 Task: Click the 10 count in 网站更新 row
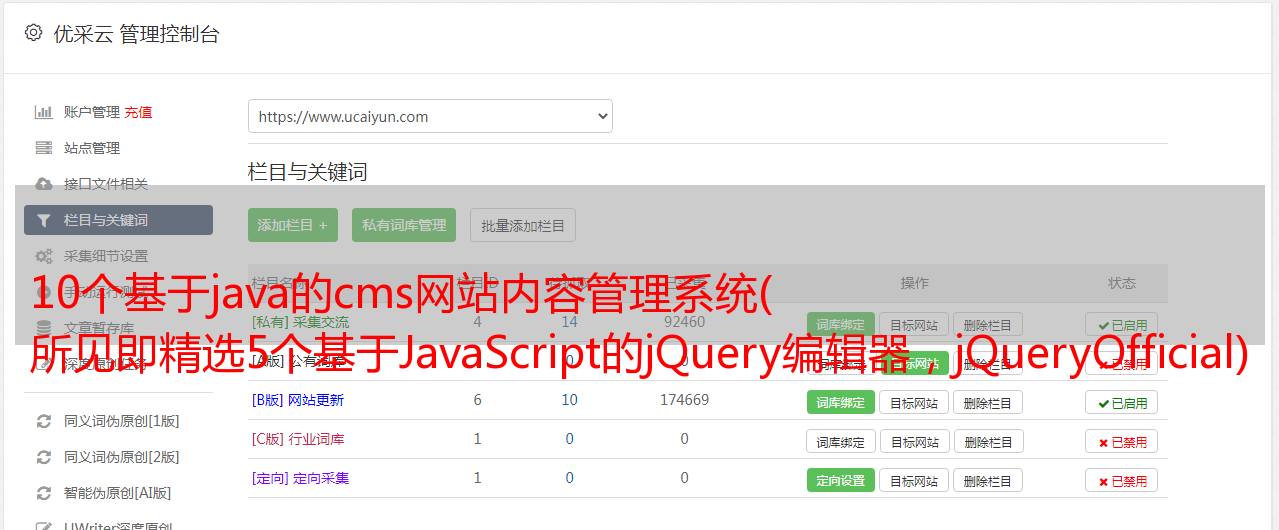tap(569, 400)
